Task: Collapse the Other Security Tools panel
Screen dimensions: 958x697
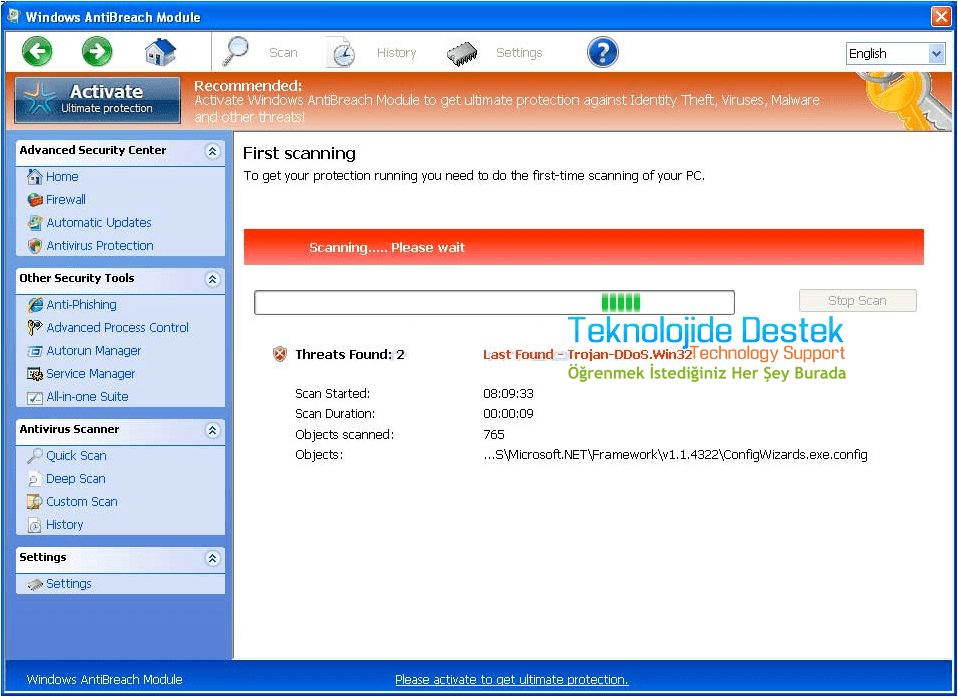Action: pyautogui.click(x=212, y=279)
